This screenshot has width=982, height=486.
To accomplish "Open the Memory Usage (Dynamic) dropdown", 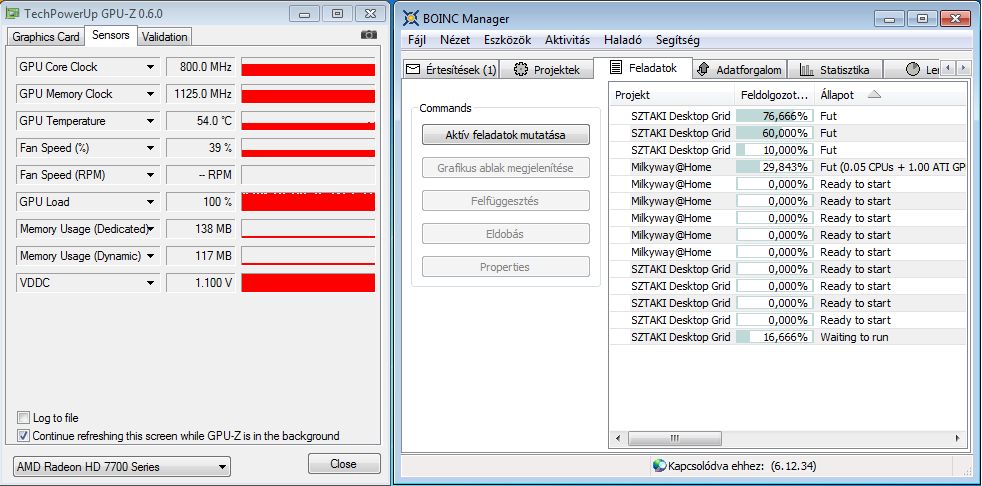I will [x=150, y=256].
